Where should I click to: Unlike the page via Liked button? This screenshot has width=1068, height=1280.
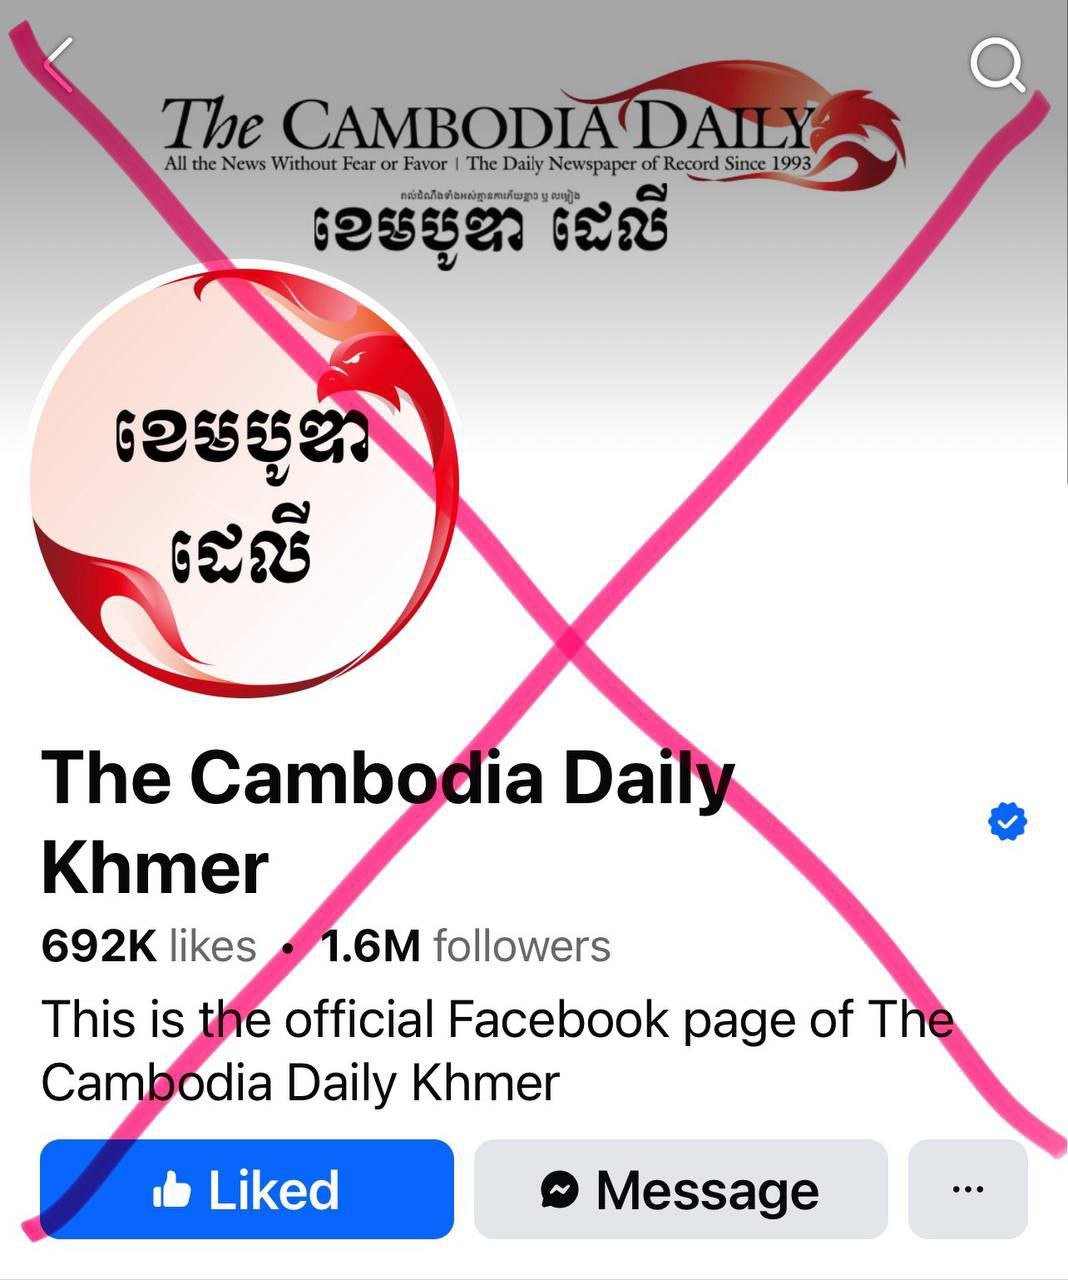pyautogui.click(x=247, y=1189)
